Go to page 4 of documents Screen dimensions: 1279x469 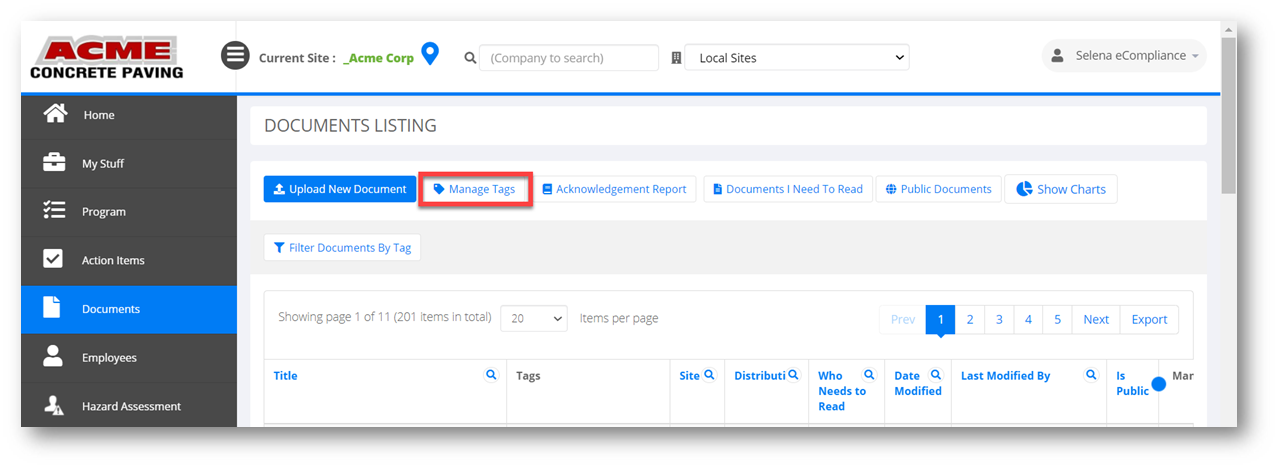1028,319
